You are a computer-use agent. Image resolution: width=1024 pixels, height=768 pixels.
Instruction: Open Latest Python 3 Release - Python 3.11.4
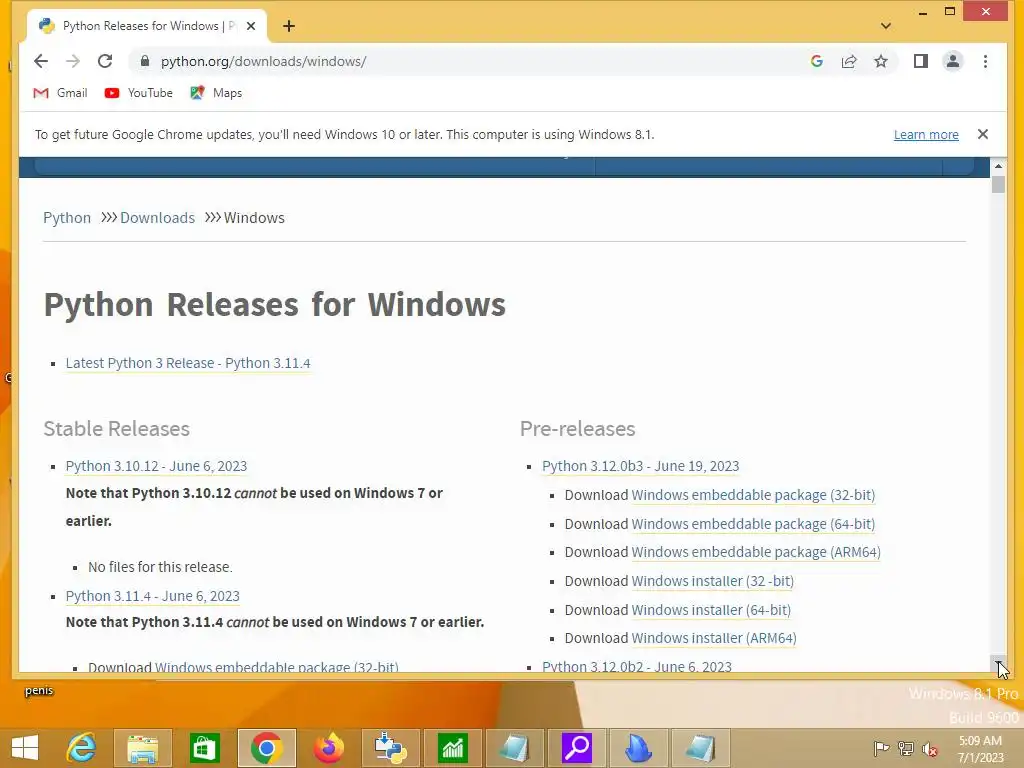(188, 363)
